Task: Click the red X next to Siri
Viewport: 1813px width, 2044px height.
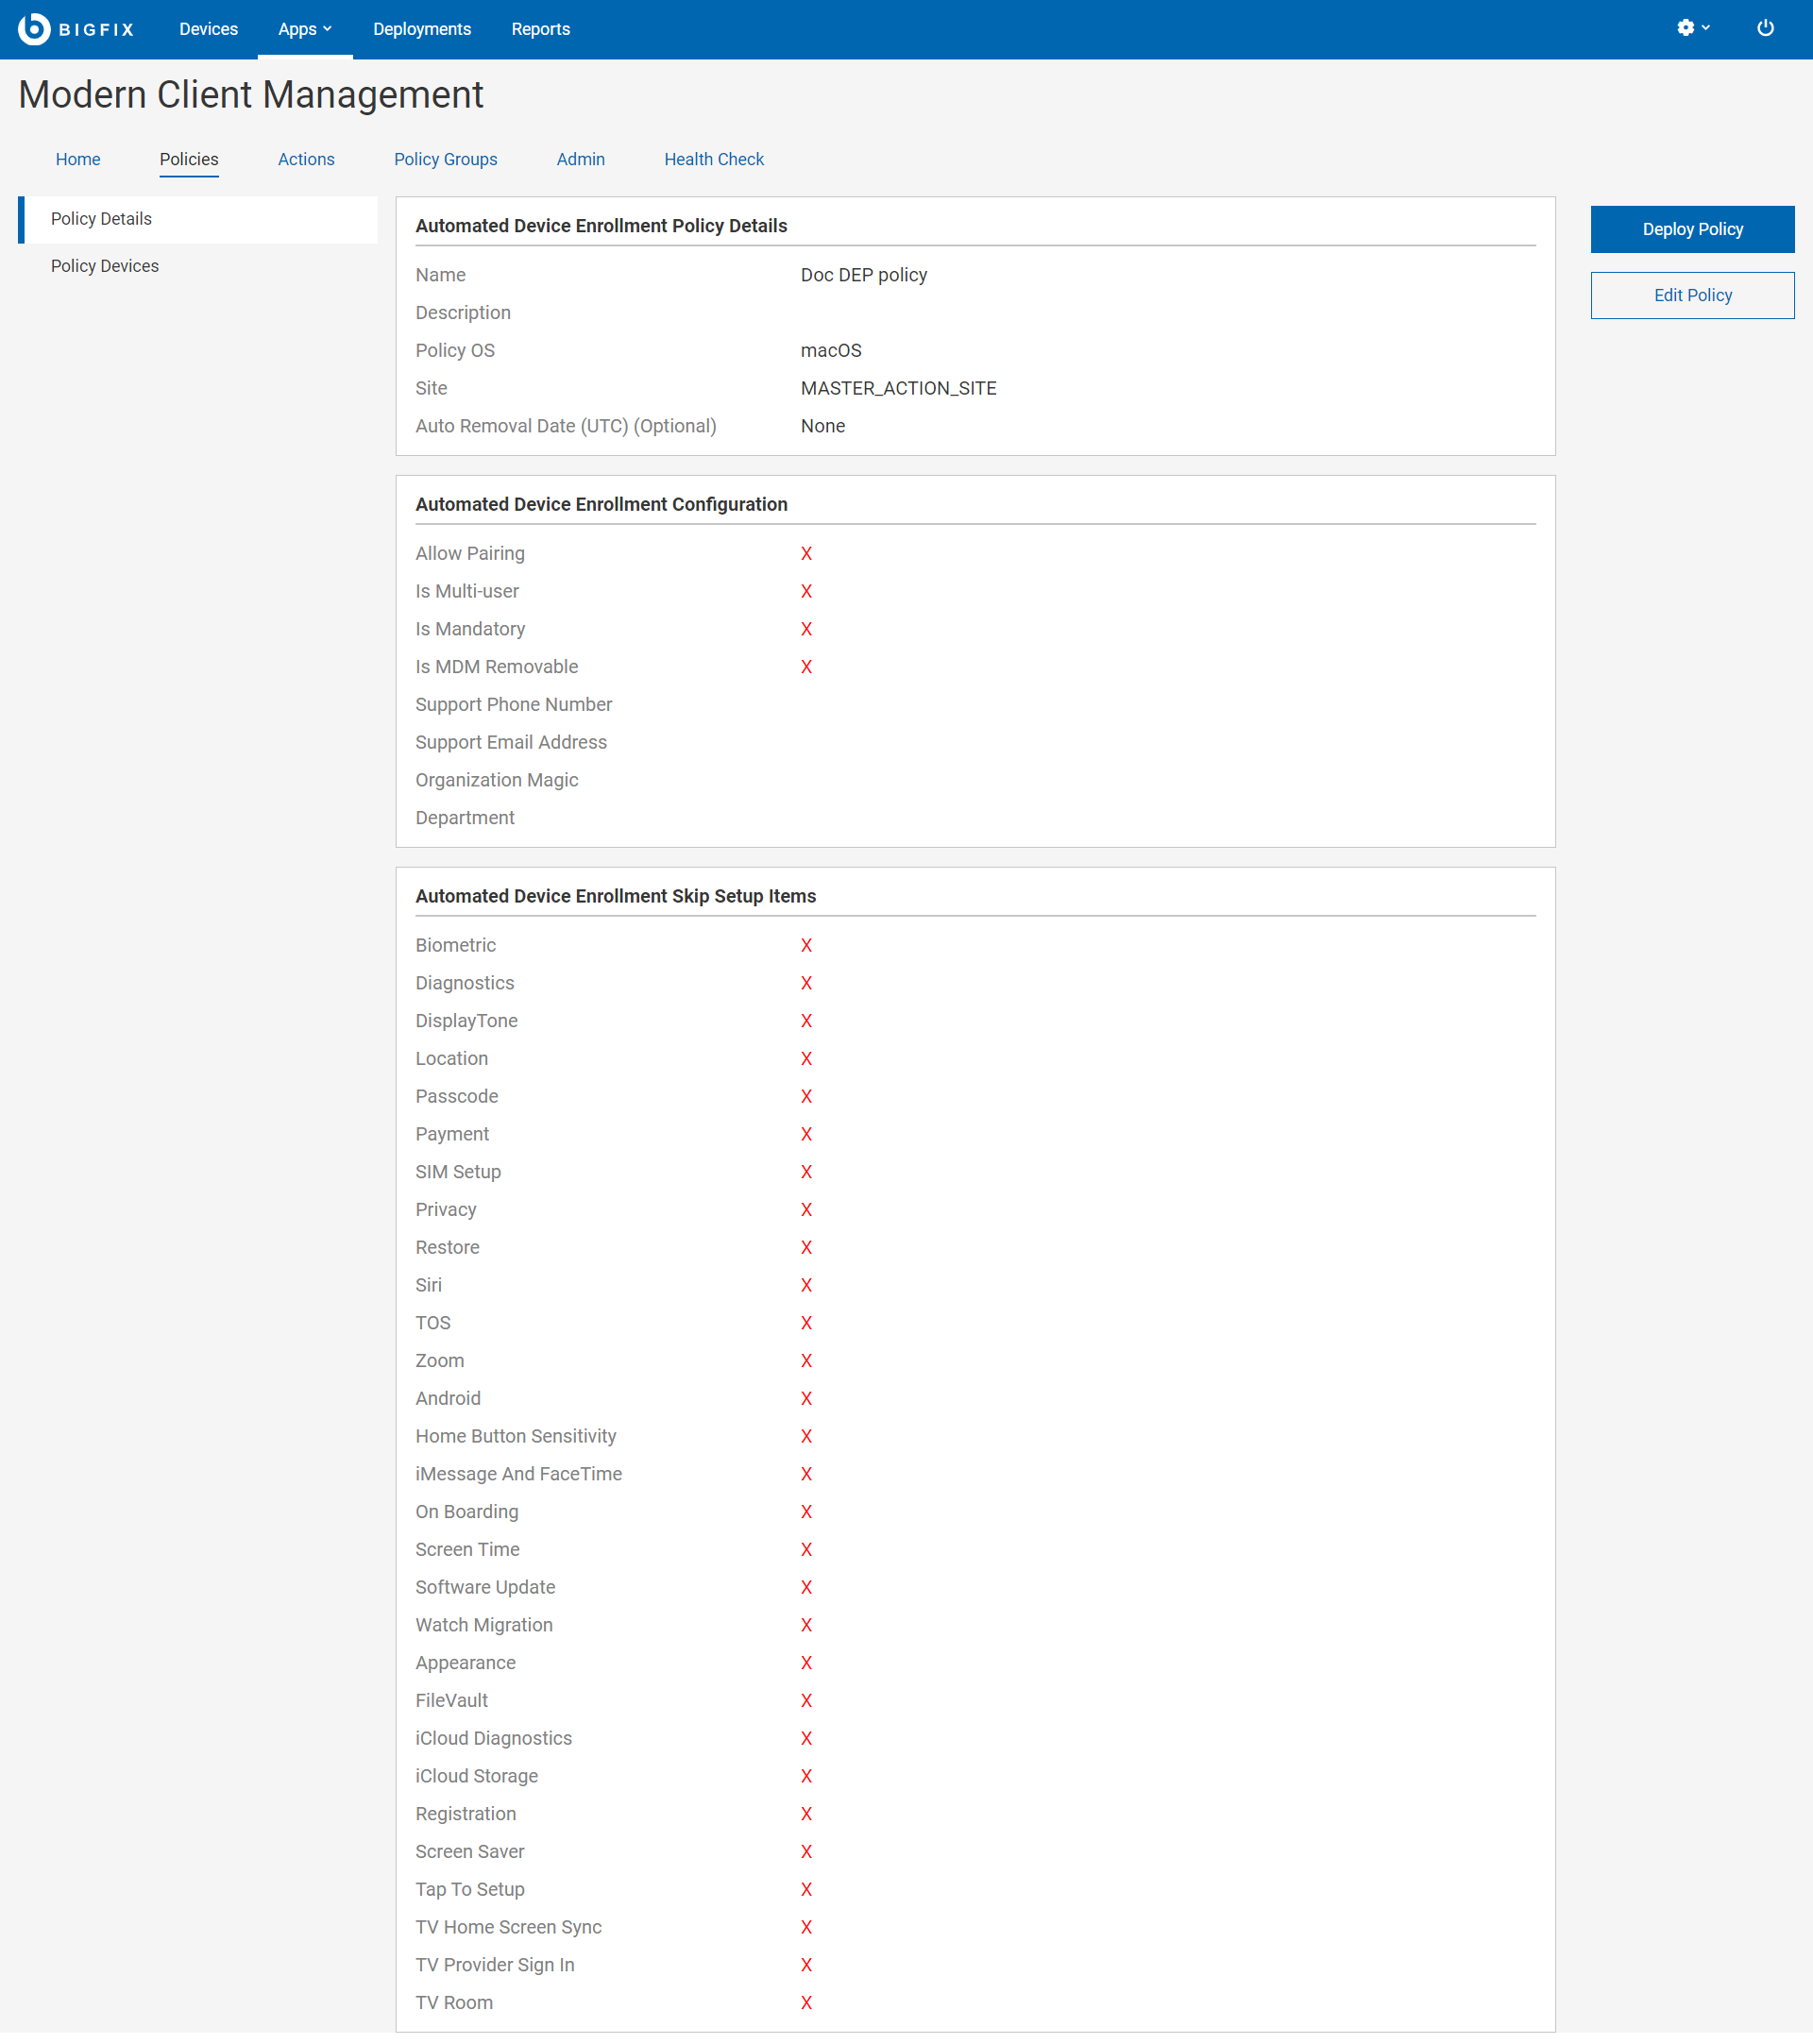Action: pyautogui.click(x=806, y=1285)
